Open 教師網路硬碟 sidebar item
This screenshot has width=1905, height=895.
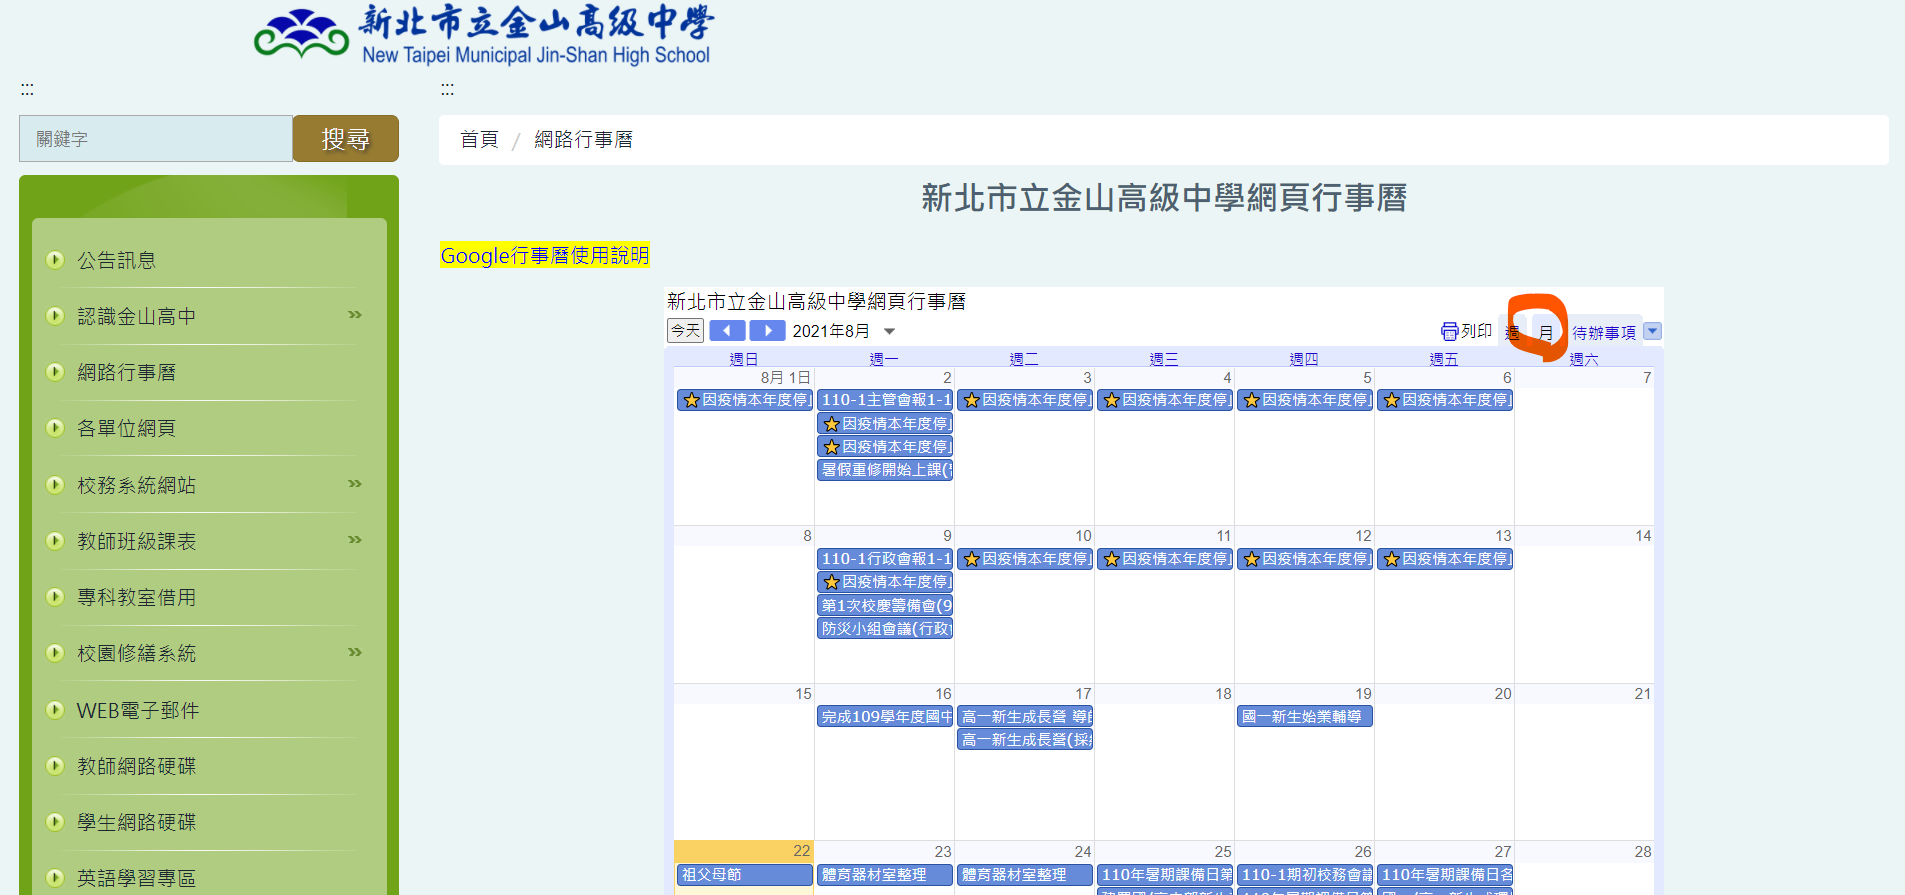[137, 766]
